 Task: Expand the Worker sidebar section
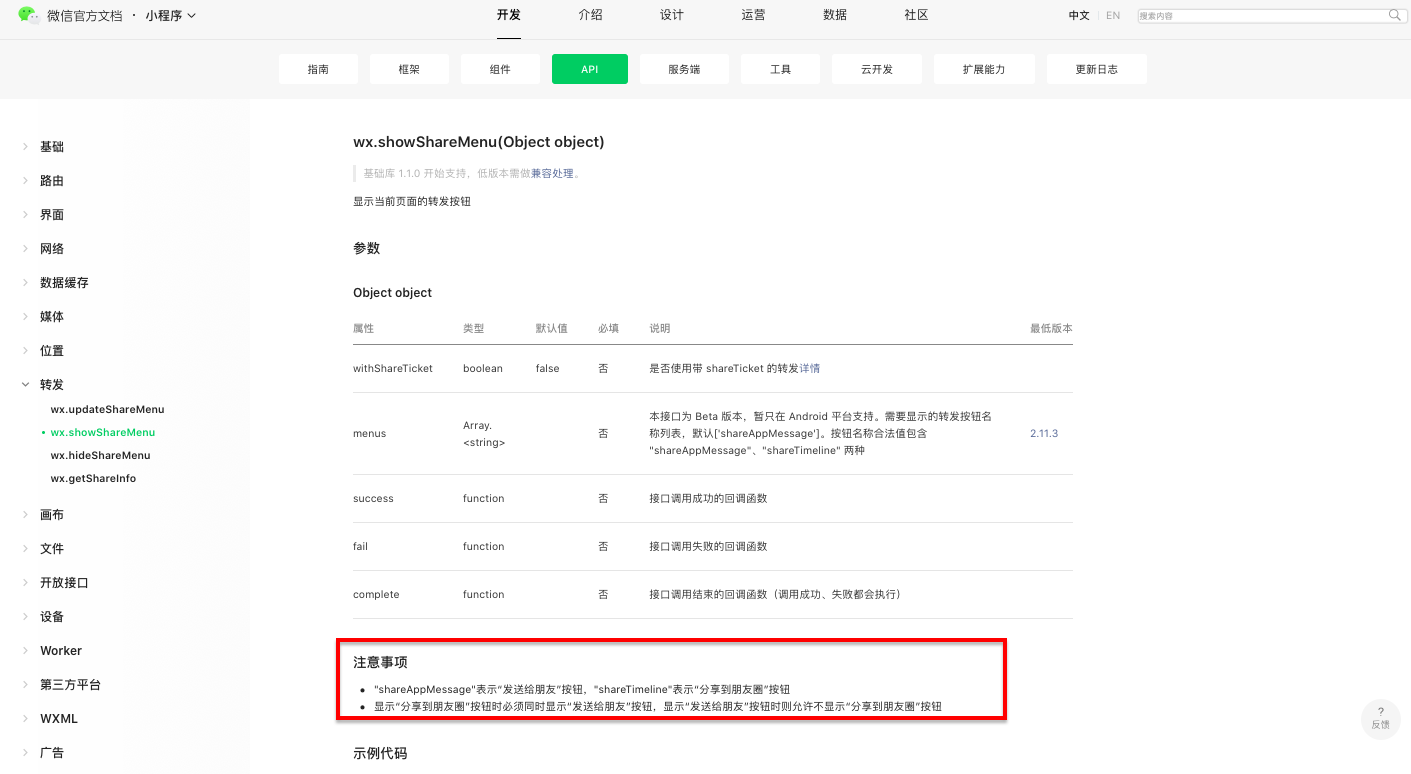(60, 651)
